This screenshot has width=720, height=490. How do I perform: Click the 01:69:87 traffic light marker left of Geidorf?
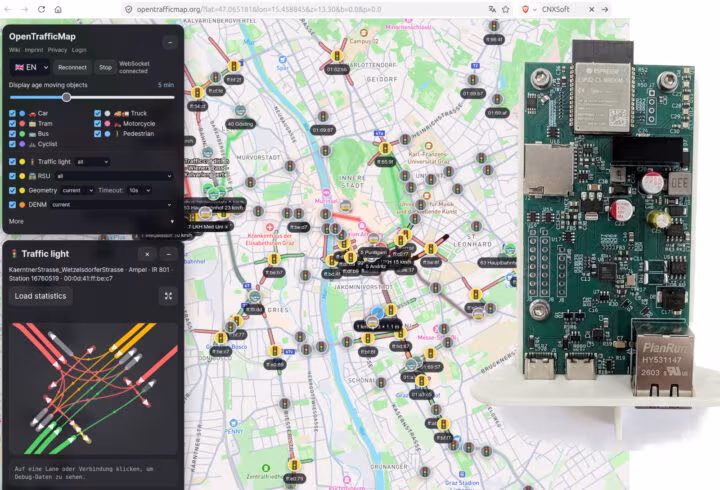click(323, 118)
